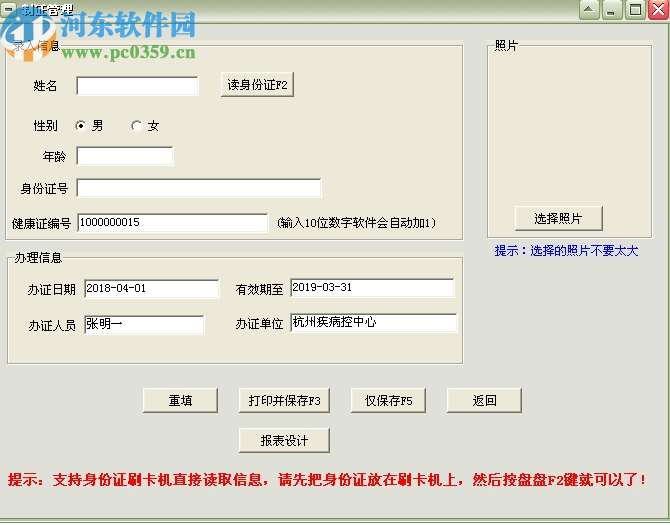This screenshot has width=670, height=525.
Task: Click the 办证人员 field containing 张明一
Action: (x=144, y=324)
